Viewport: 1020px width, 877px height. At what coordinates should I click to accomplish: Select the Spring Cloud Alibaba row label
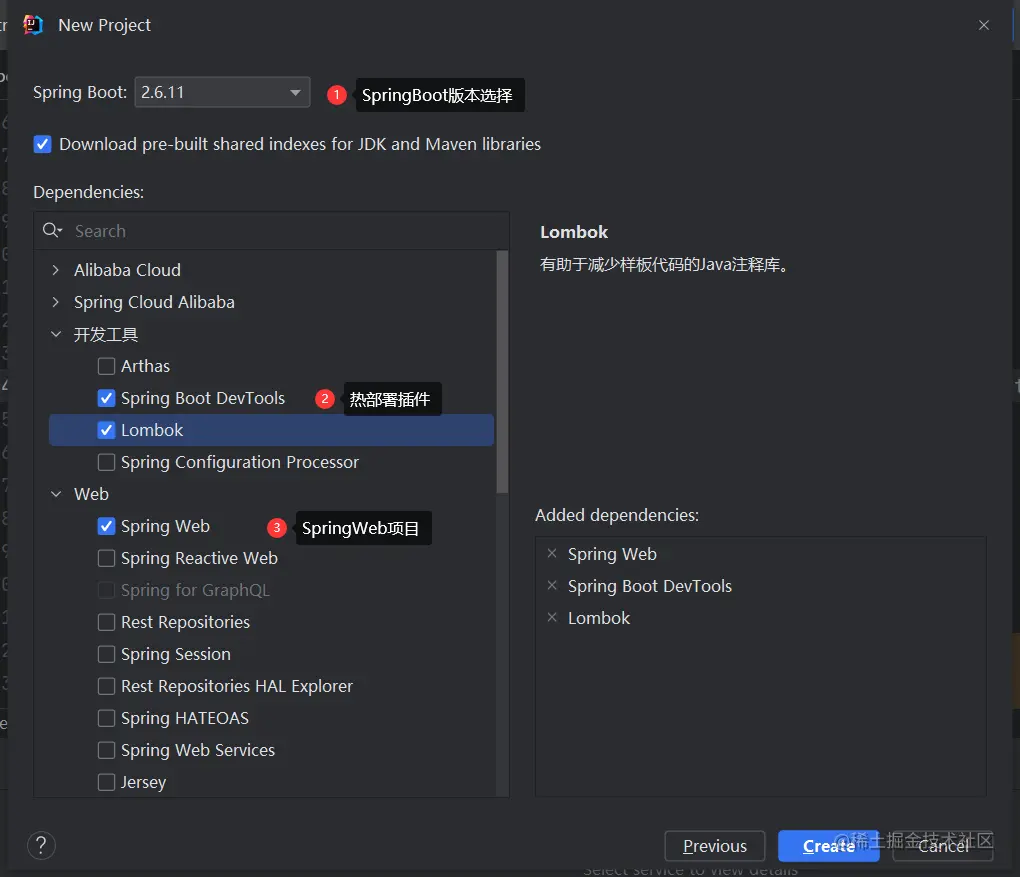pyautogui.click(x=154, y=302)
